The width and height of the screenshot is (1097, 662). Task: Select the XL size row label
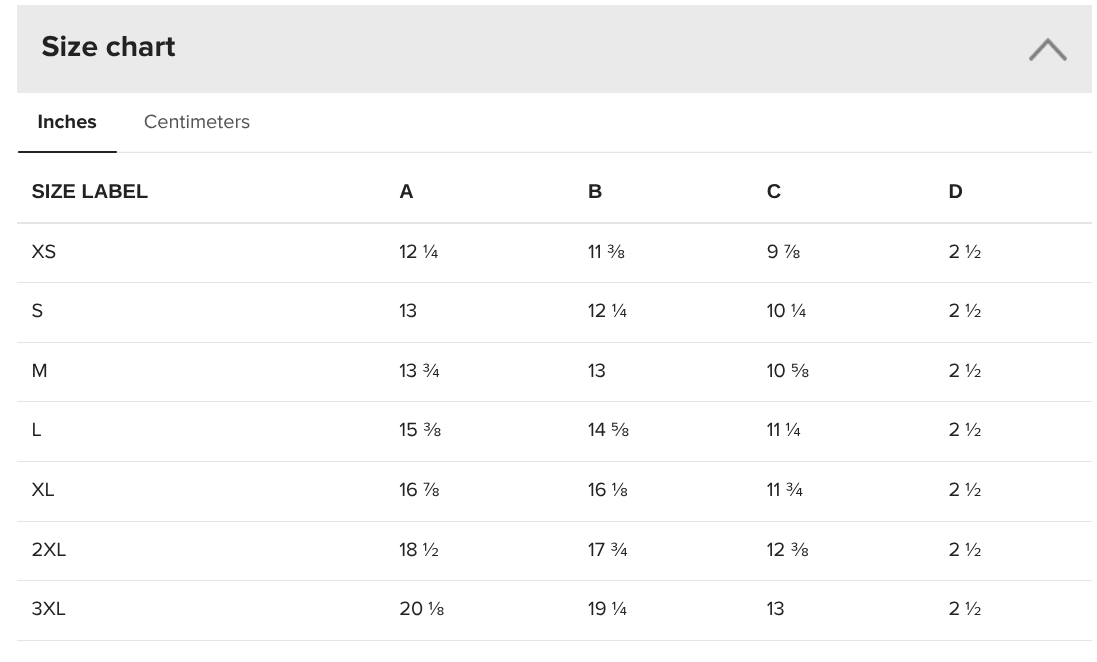click(x=43, y=490)
